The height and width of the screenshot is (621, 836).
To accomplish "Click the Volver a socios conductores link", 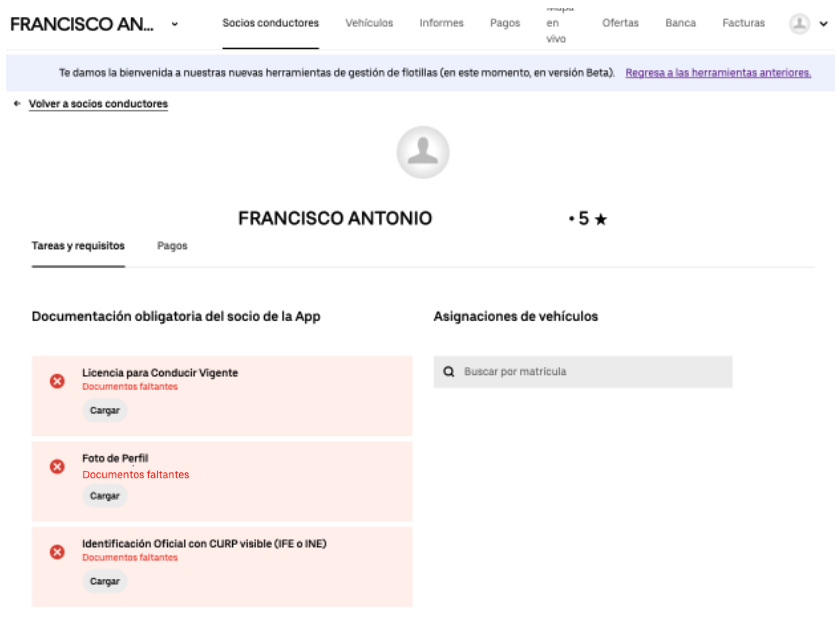I will [x=98, y=104].
